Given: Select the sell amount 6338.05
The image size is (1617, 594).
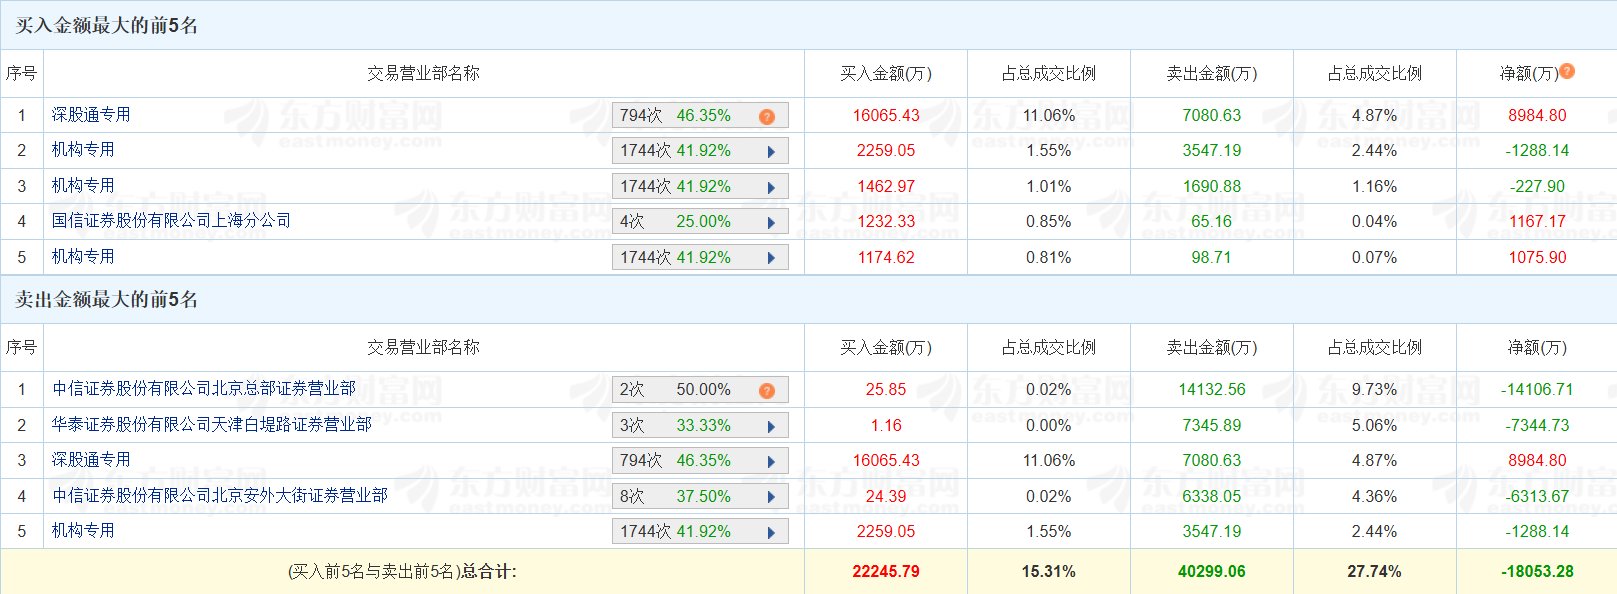Looking at the screenshot, I should pos(1212,497).
